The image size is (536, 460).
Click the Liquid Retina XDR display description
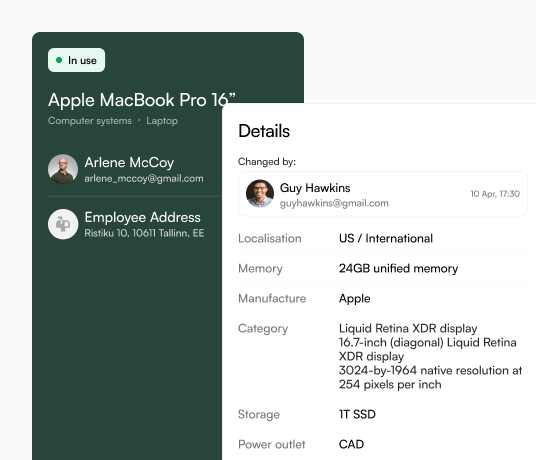pyautogui.click(x=430, y=356)
